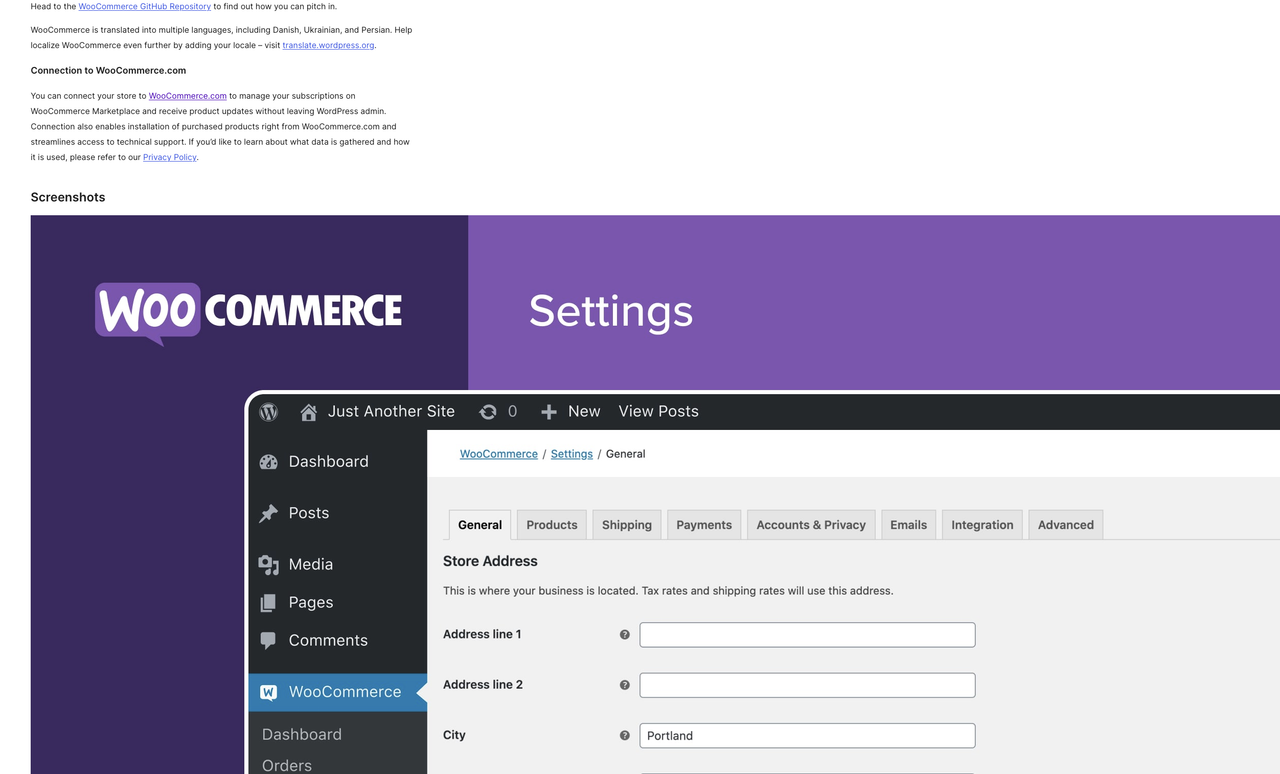The width and height of the screenshot is (1280, 774).
Task: Click the help icon for Address line 2
Action: 625,685
